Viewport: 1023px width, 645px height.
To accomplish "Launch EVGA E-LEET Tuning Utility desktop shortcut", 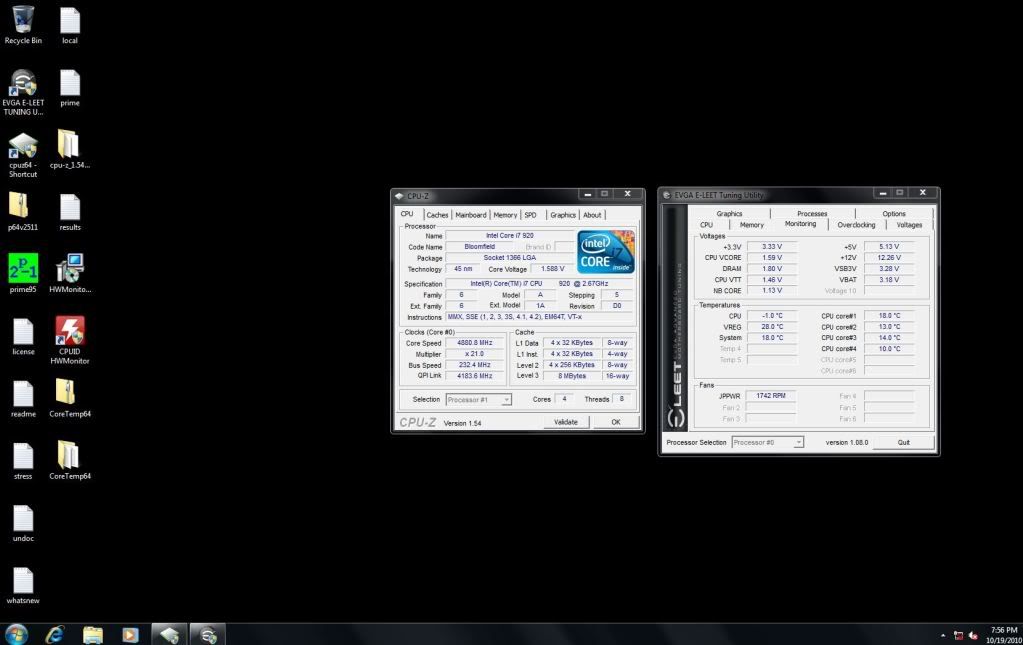I will point(23,92).
